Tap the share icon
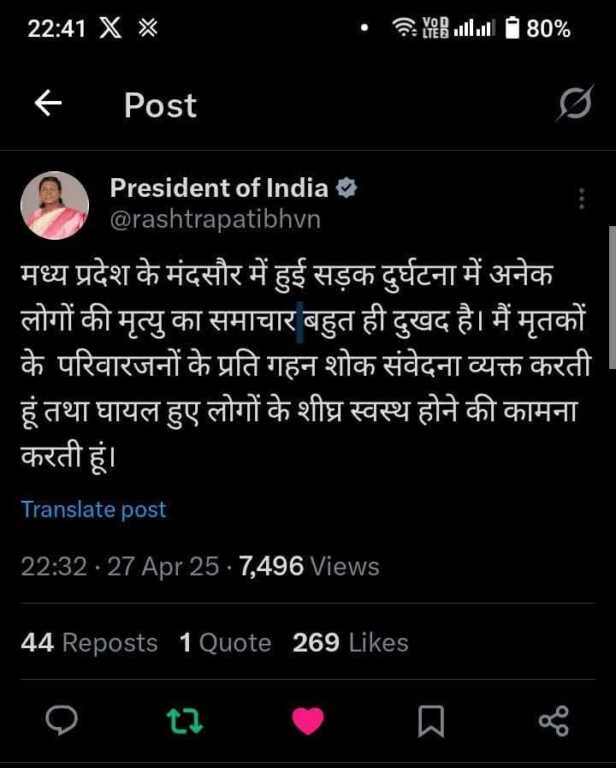 tap(554, 721)
